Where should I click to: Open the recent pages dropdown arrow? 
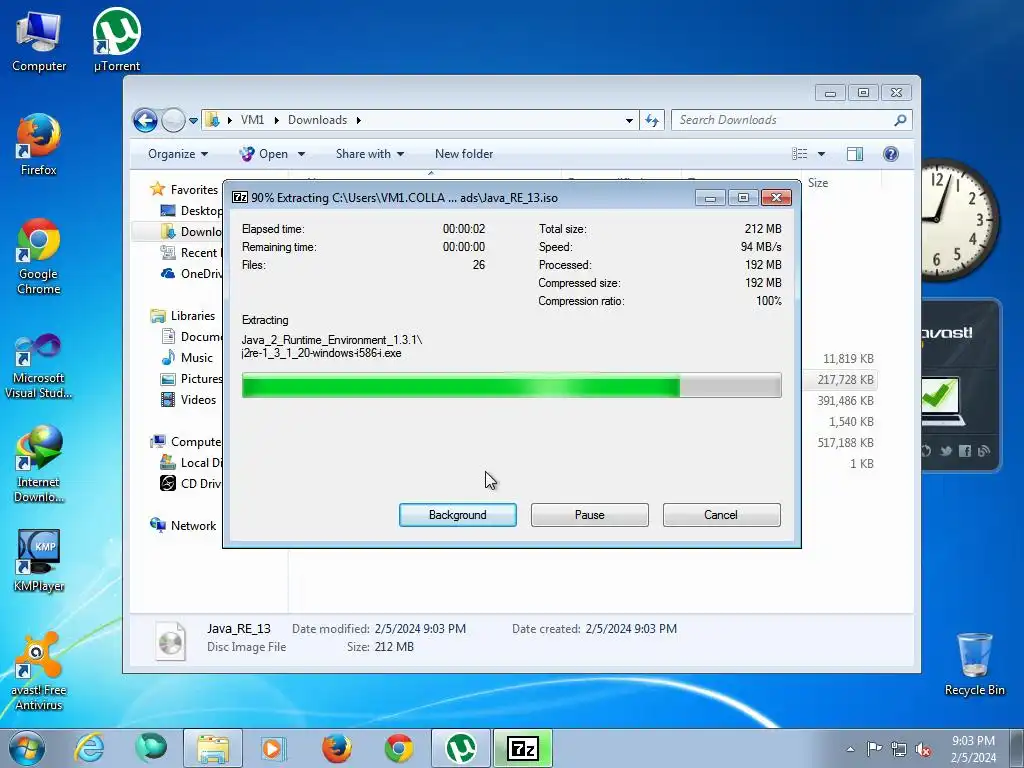point(193,121)
